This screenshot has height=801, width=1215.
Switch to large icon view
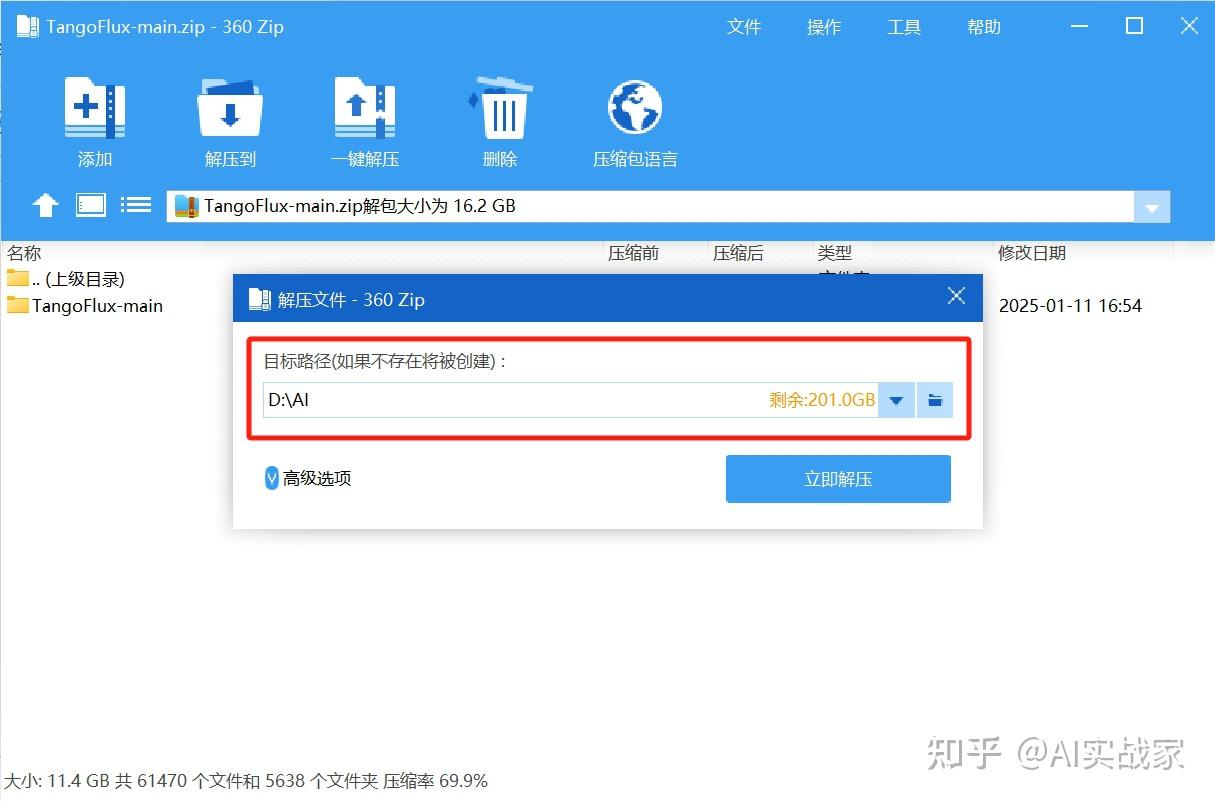click(91, 204)
